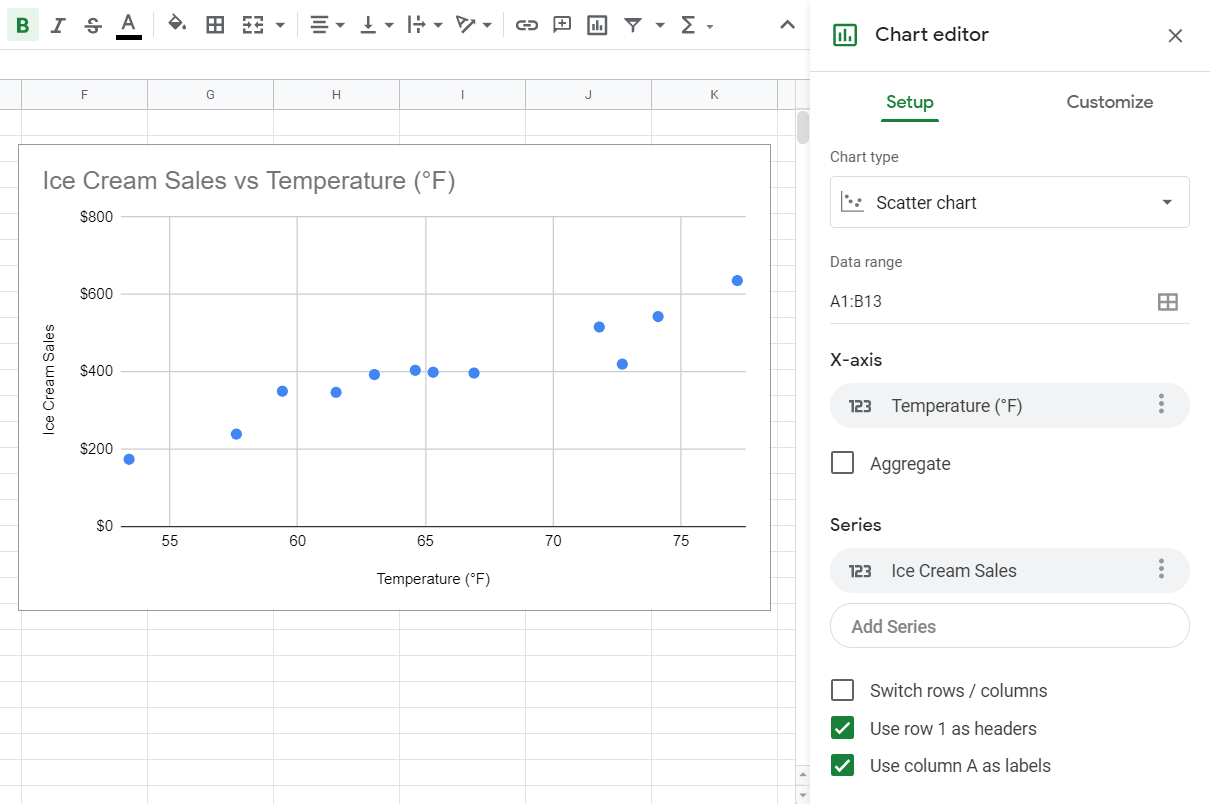This screenshot has height=804, width=1210.
Task: Open the horizontal alignment dropdown
Action: point(325,24)
